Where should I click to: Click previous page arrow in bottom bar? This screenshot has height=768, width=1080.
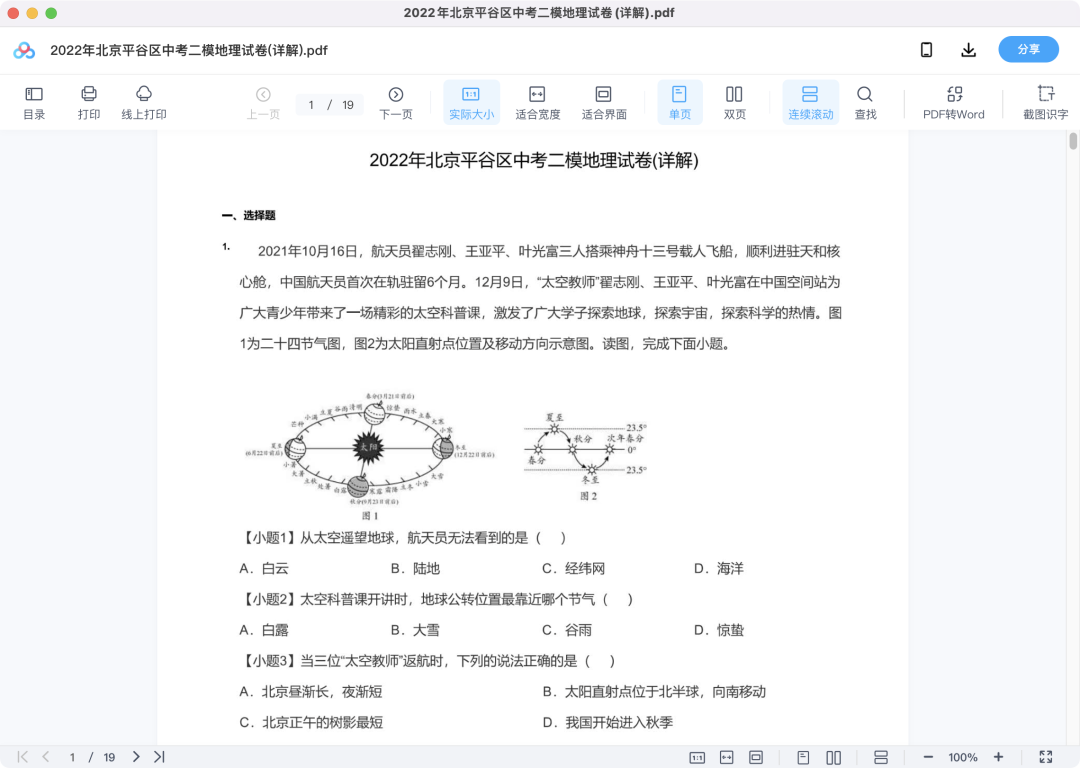point(45,757)
